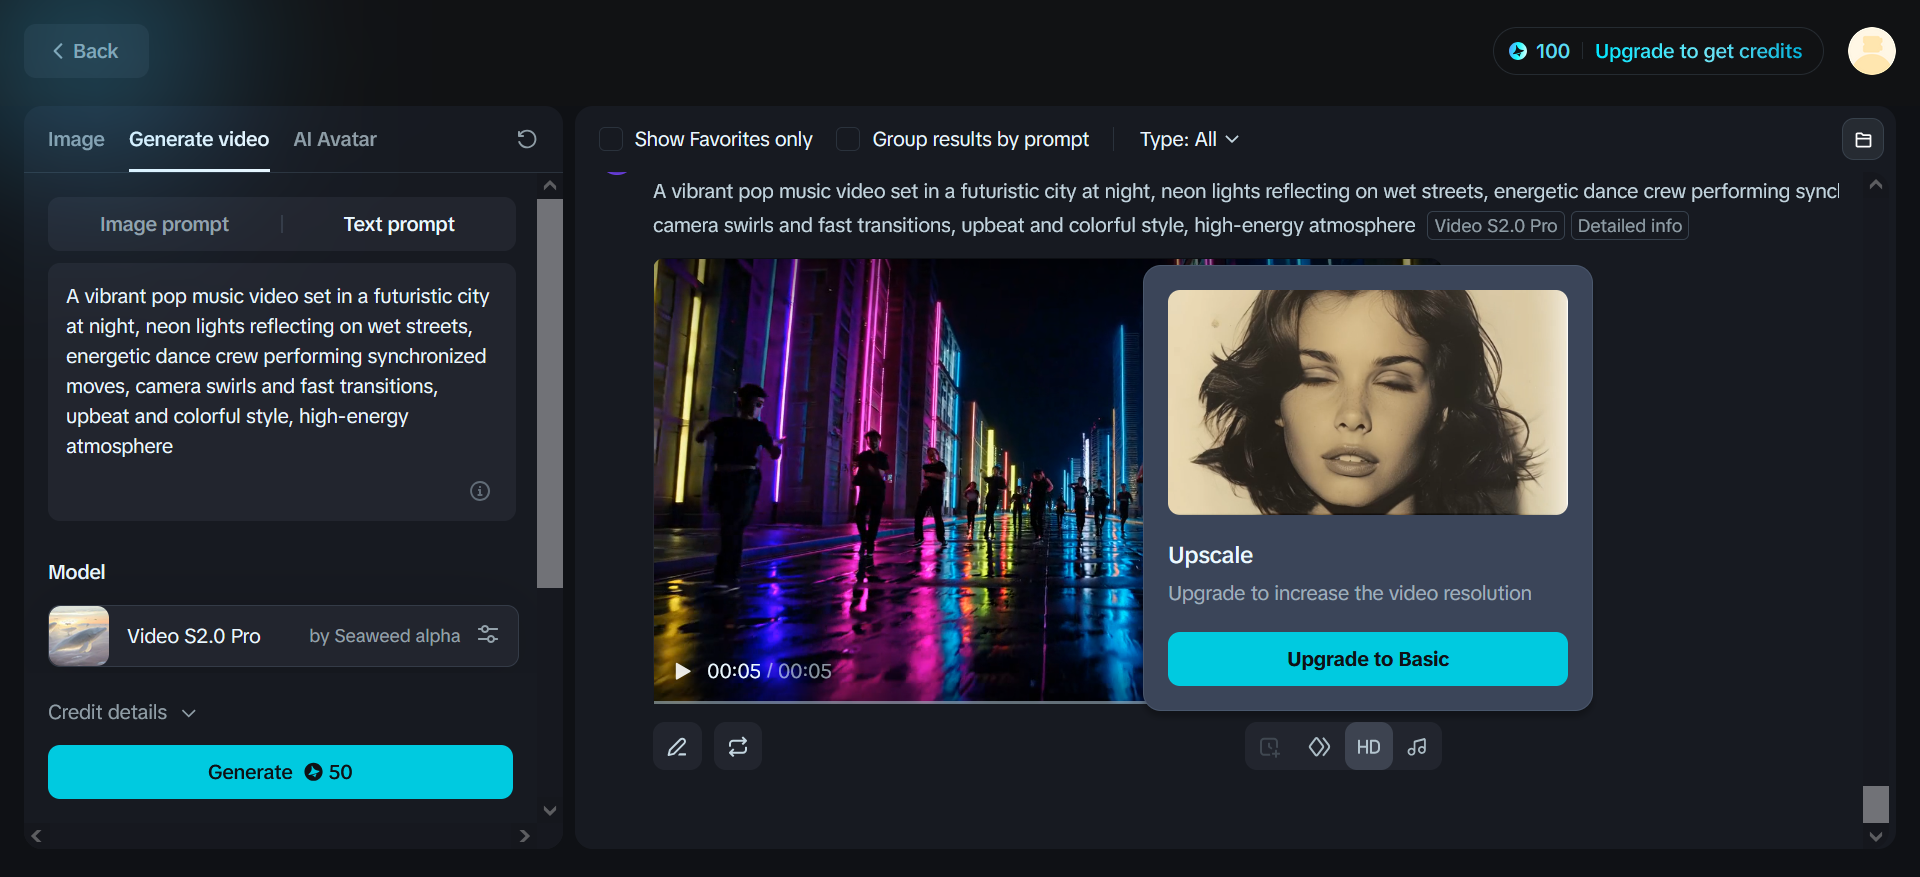
Task: Click the 100 credits balance
Action: 1553,51
